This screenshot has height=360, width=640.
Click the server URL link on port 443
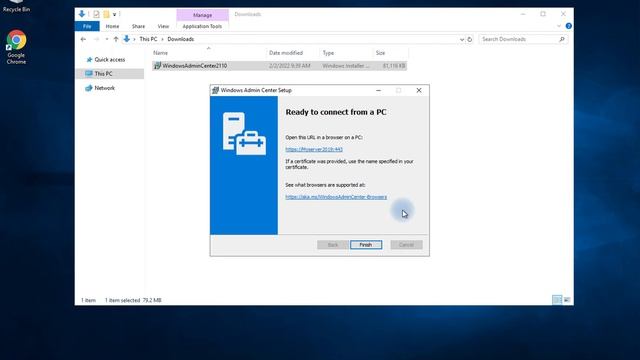[314, 149]
